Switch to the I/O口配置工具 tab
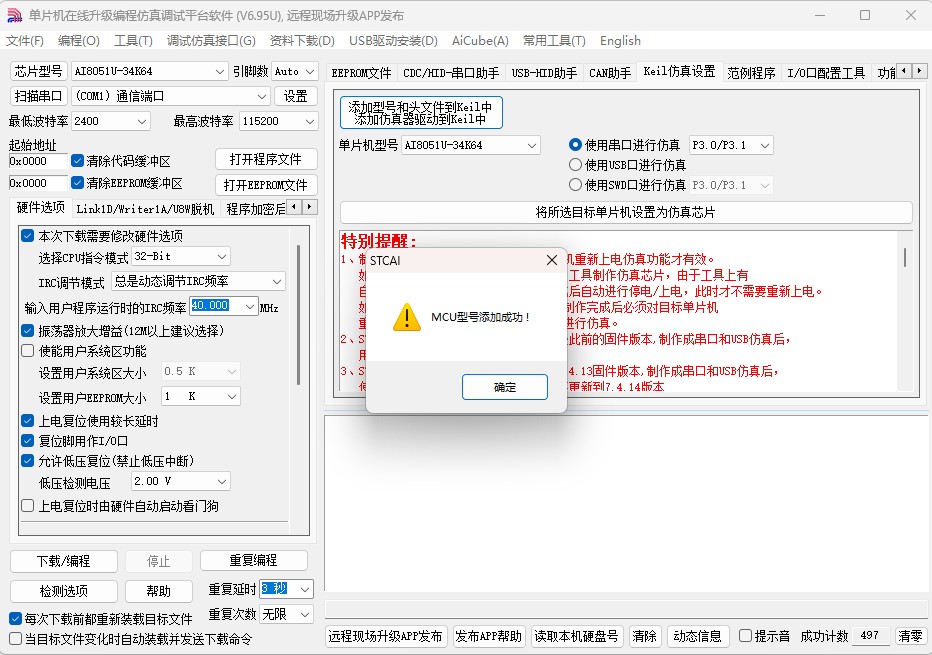This screenshot has height=655, width=932. [826, 73]
